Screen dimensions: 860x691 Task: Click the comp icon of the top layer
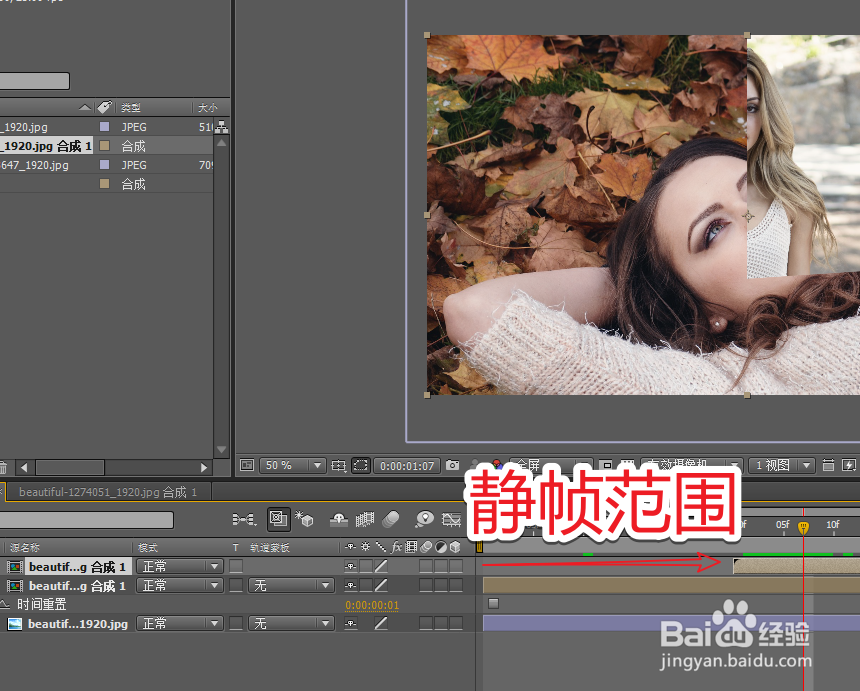15,567
